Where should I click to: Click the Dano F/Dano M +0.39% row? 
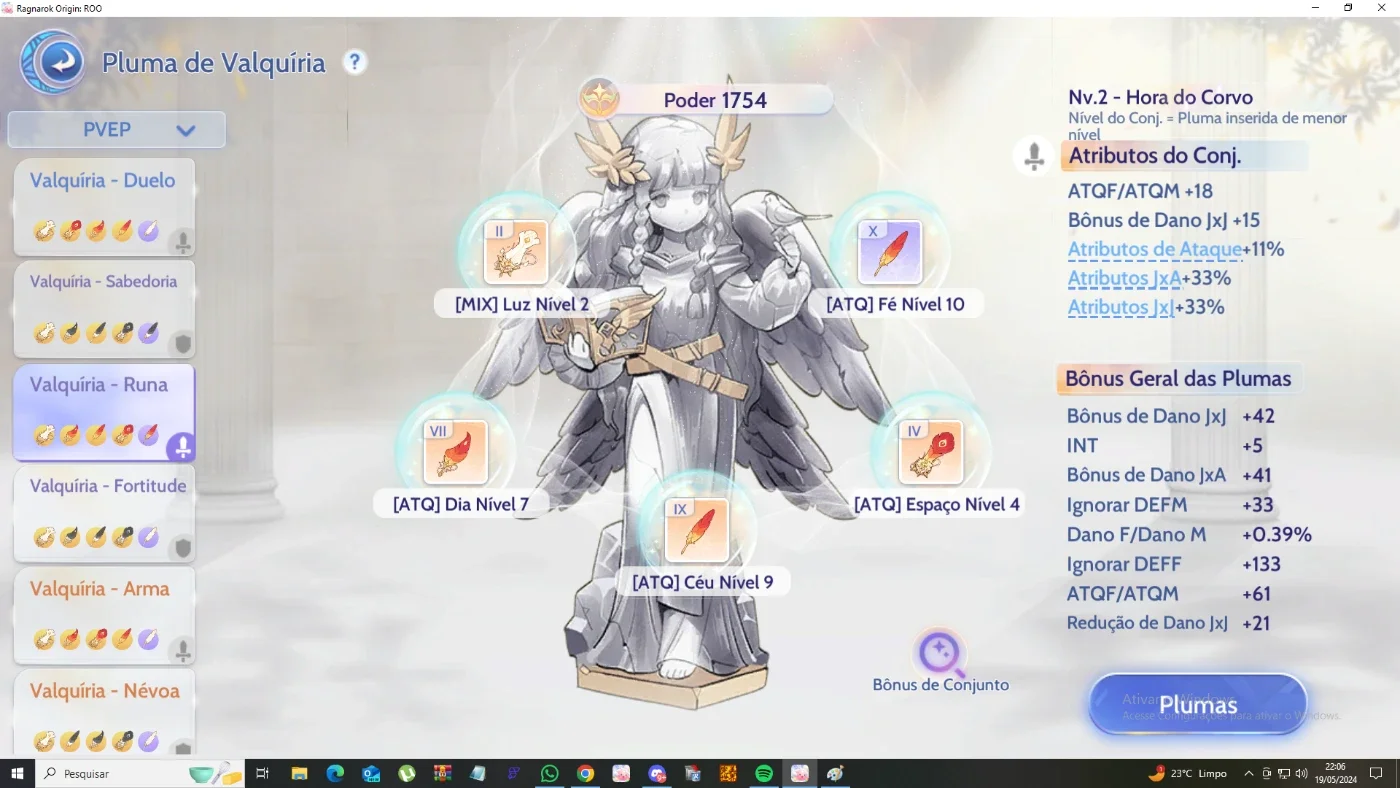[1189, 535]
